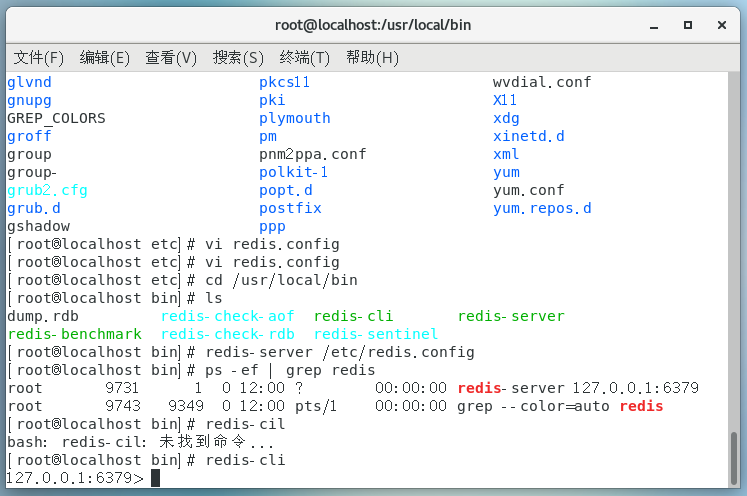The width and height of the screenshot is (747, 496).
Task: Click the pnm2ppa.conf file entry
Action: pos(313,154)
